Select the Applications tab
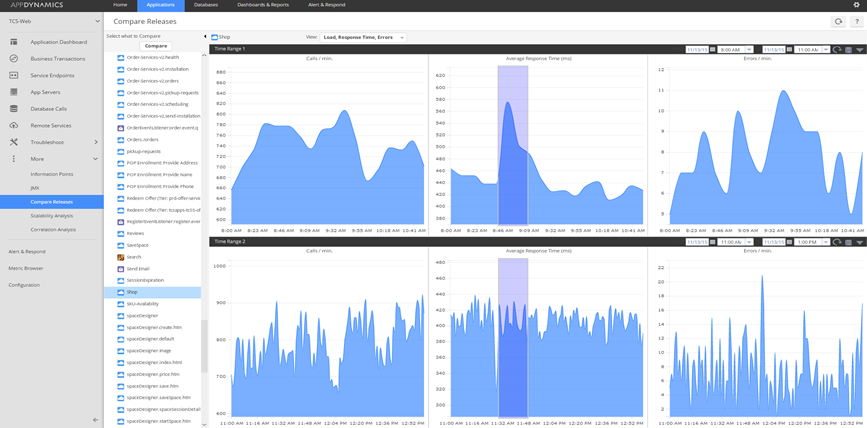 (x=161, y=5)
